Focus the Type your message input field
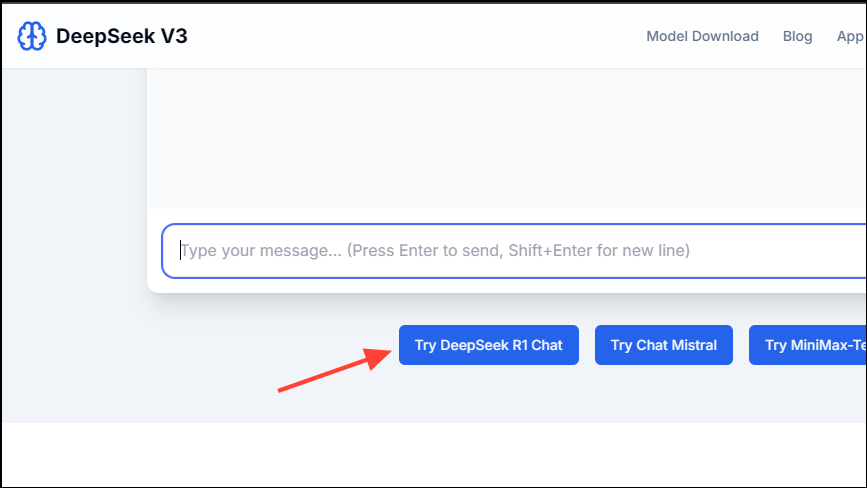Image resolution: width=867 pixels, height=488 pixels. (514, 251)
